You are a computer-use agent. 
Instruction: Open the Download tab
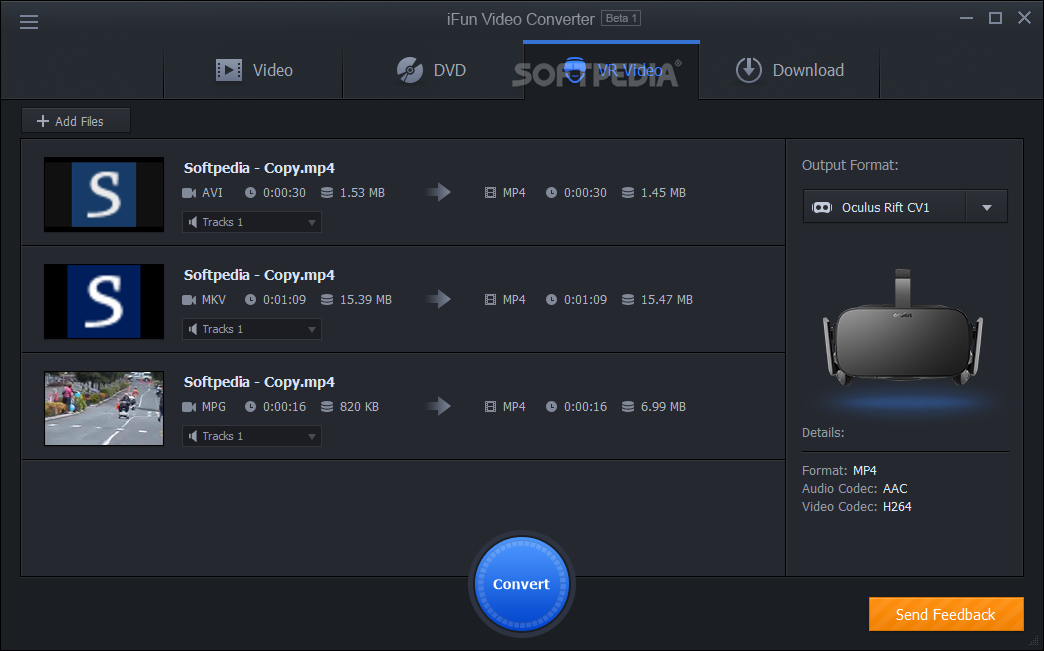tap(790, 70)
